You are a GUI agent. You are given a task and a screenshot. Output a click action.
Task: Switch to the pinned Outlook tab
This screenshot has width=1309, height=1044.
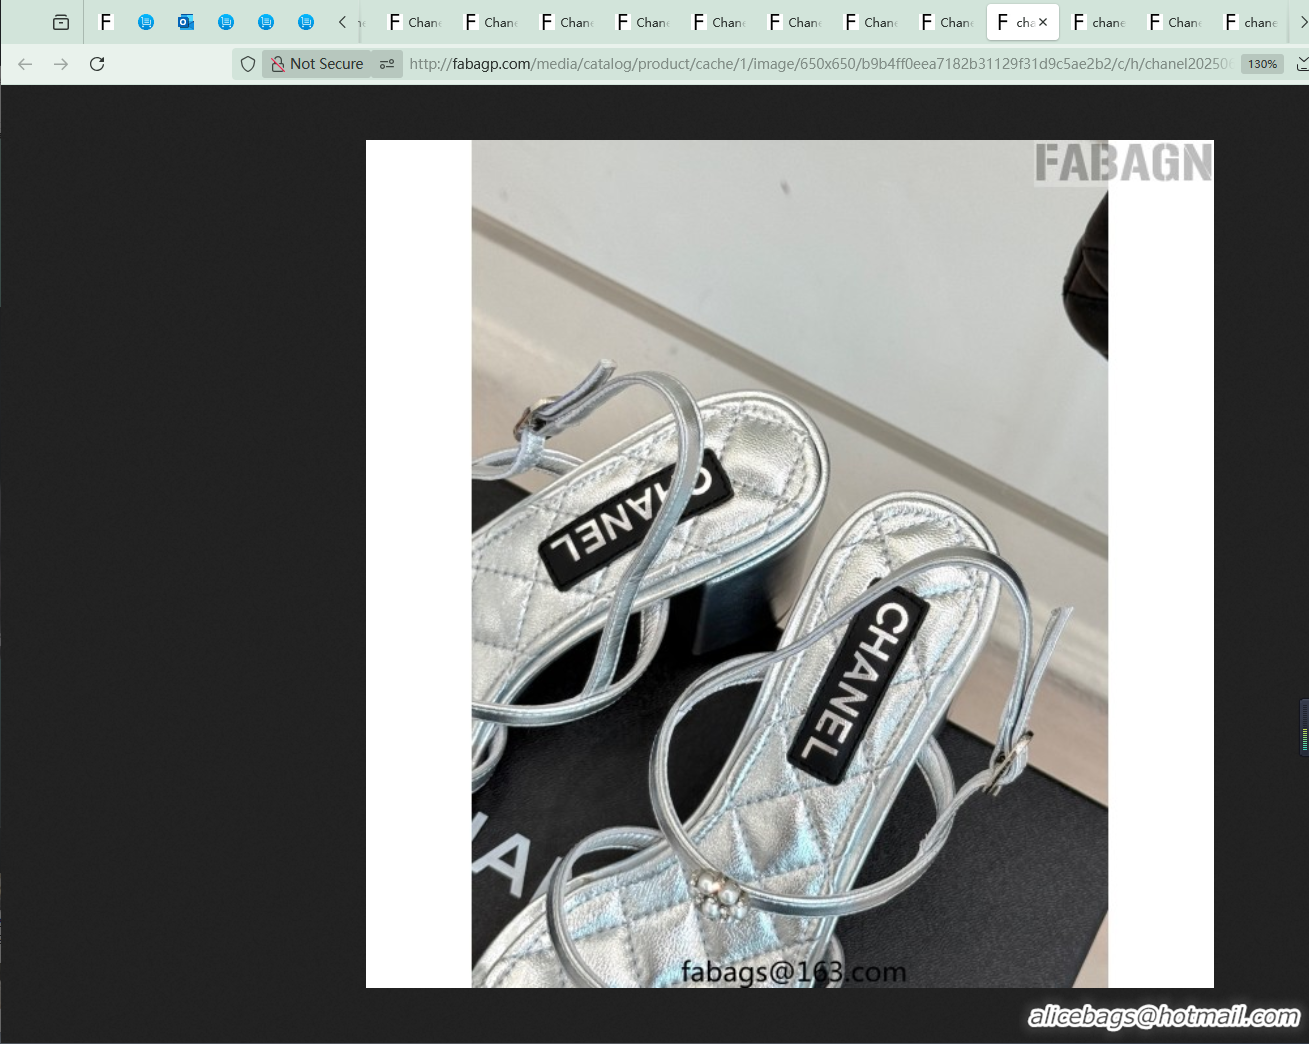[x=186, y=22]
